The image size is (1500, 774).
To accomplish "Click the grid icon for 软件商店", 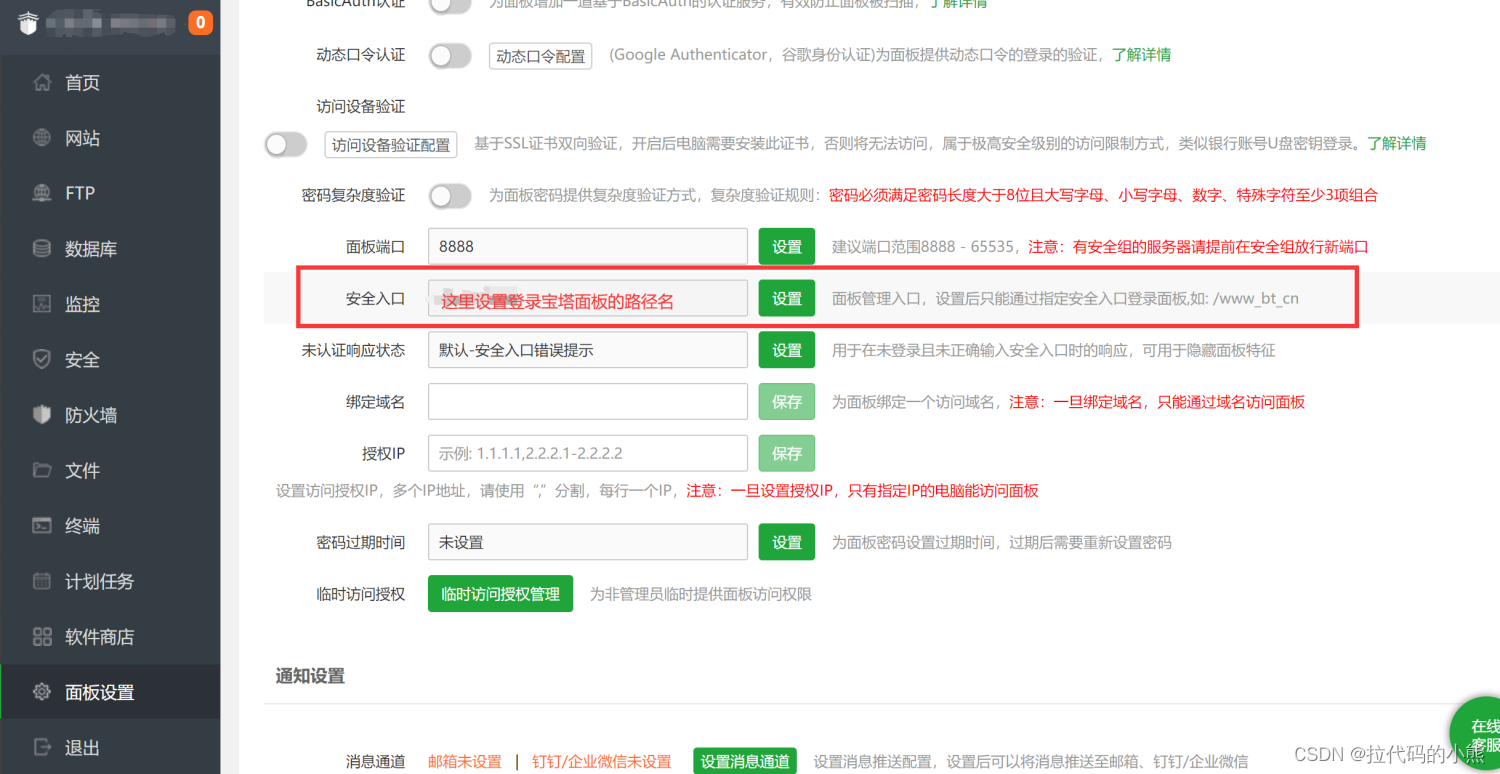I will [x=42, y=636].
